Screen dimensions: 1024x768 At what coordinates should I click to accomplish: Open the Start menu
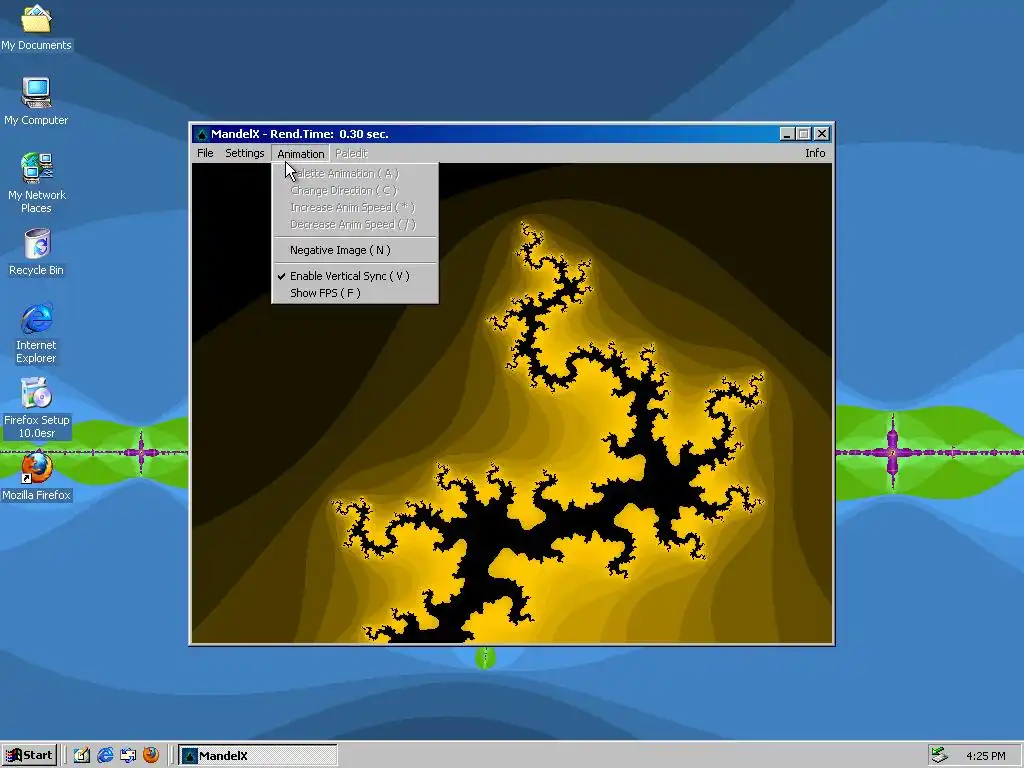tap(29, 755)
